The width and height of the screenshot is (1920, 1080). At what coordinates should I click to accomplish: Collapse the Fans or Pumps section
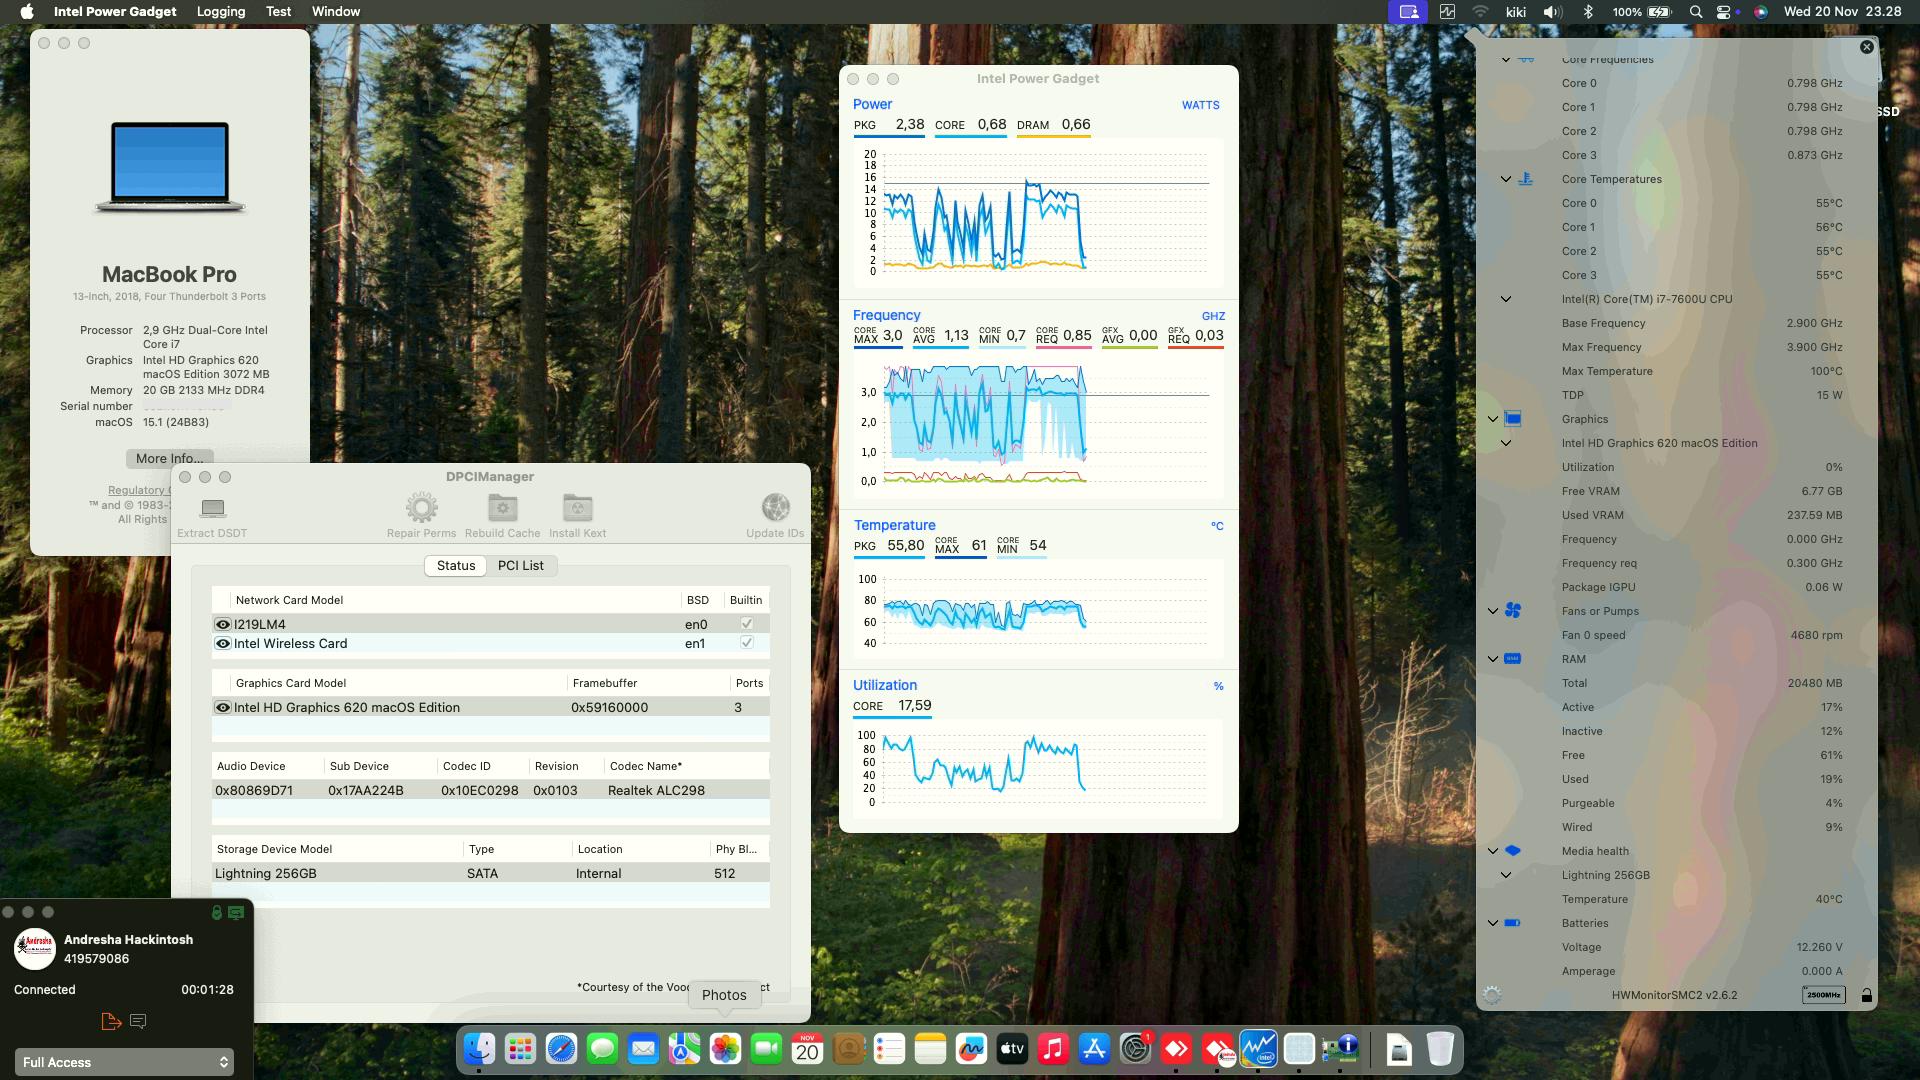click(x=1493, y=611)
